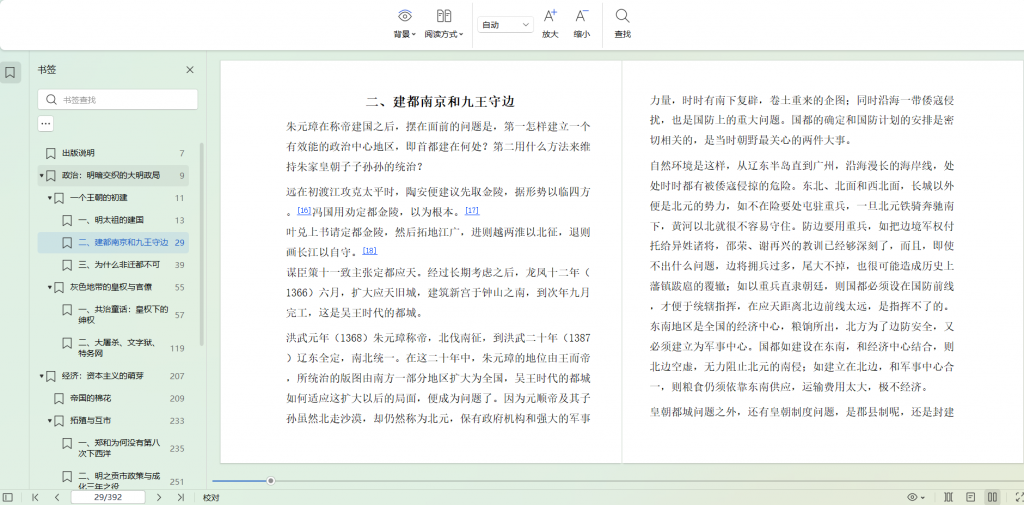The width and height of the screenshot is (1024, 505).
Task: Close the 书签 bookmarks panel
Action: 190,70
